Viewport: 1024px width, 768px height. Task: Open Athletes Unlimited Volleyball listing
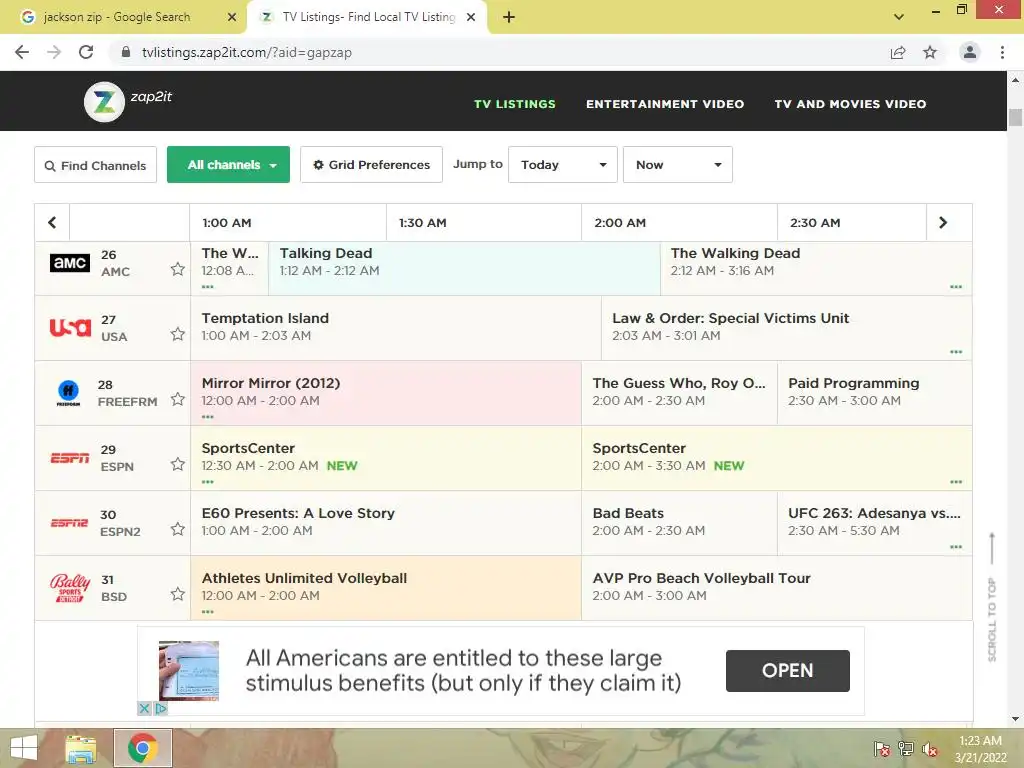tap(386, 588)
